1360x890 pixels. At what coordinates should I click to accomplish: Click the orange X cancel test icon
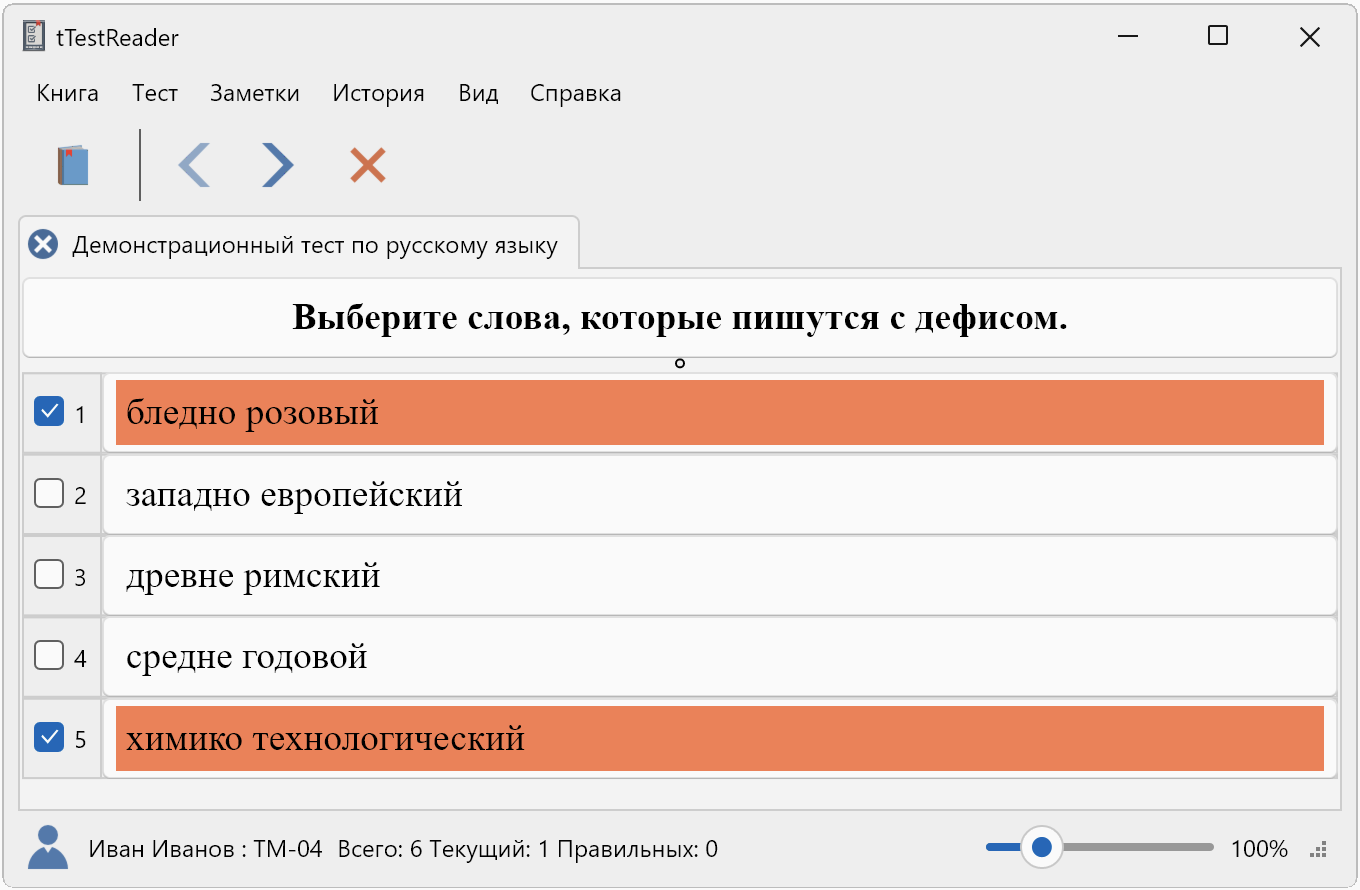(x=367, y=165)
